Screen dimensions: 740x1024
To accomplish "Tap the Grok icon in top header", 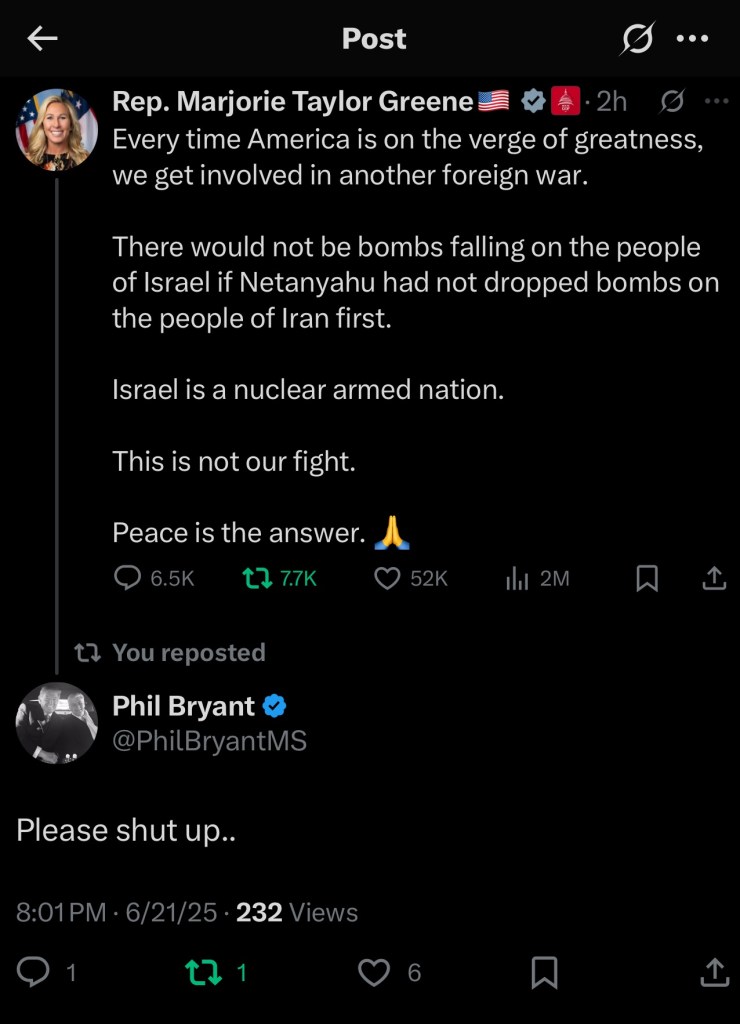I will (637, 39).
